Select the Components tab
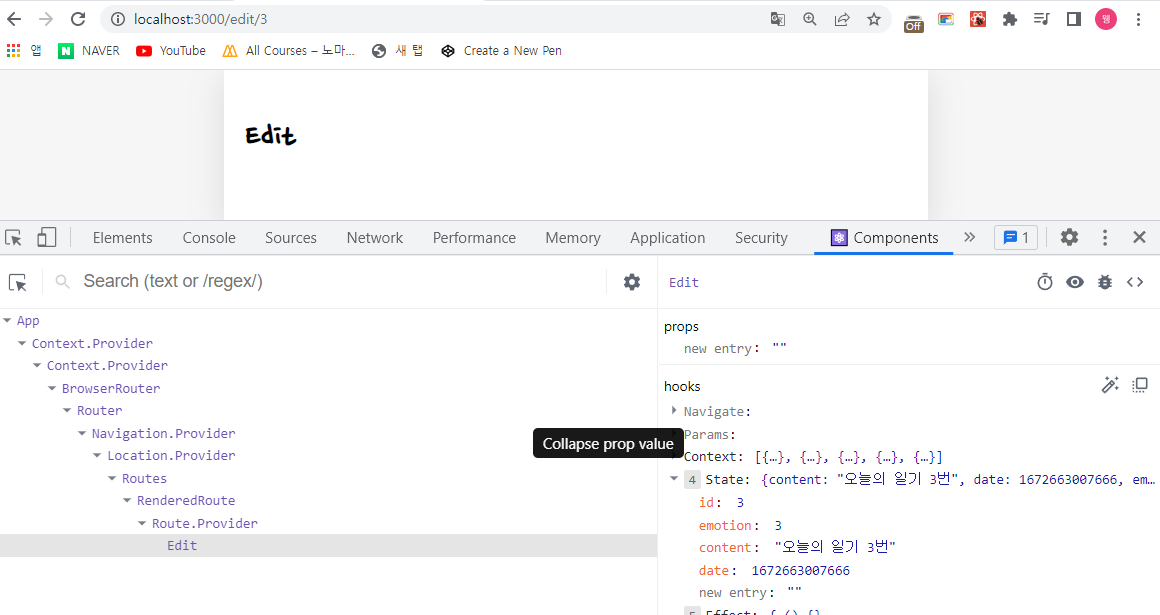1160x615 pixels. pyautogui.click(x=884, y=238)
